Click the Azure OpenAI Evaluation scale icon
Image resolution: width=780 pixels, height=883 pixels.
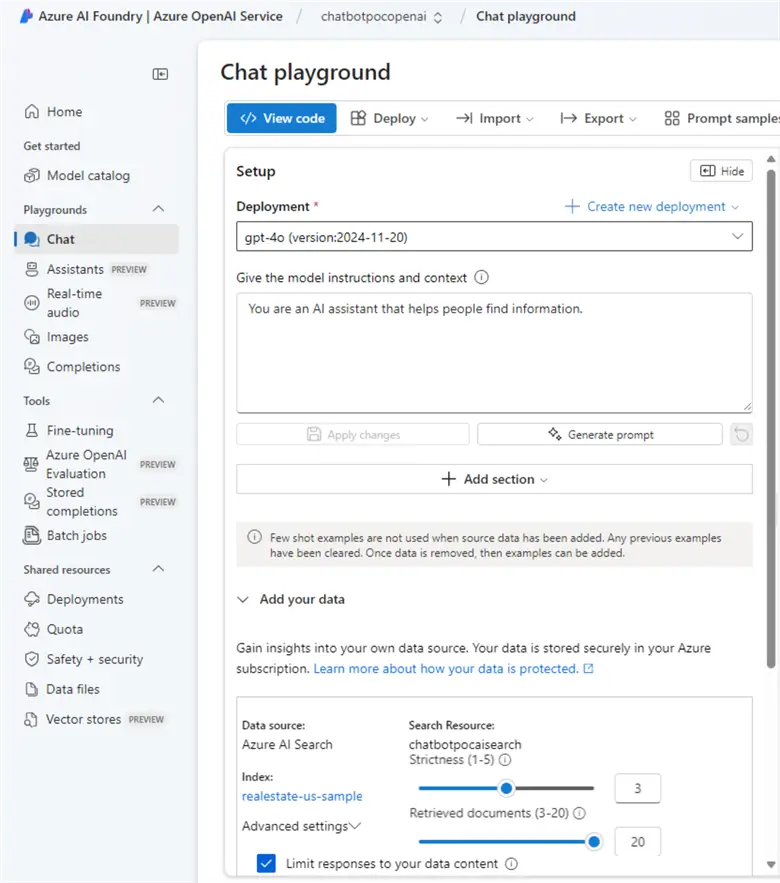coord(31,464)
